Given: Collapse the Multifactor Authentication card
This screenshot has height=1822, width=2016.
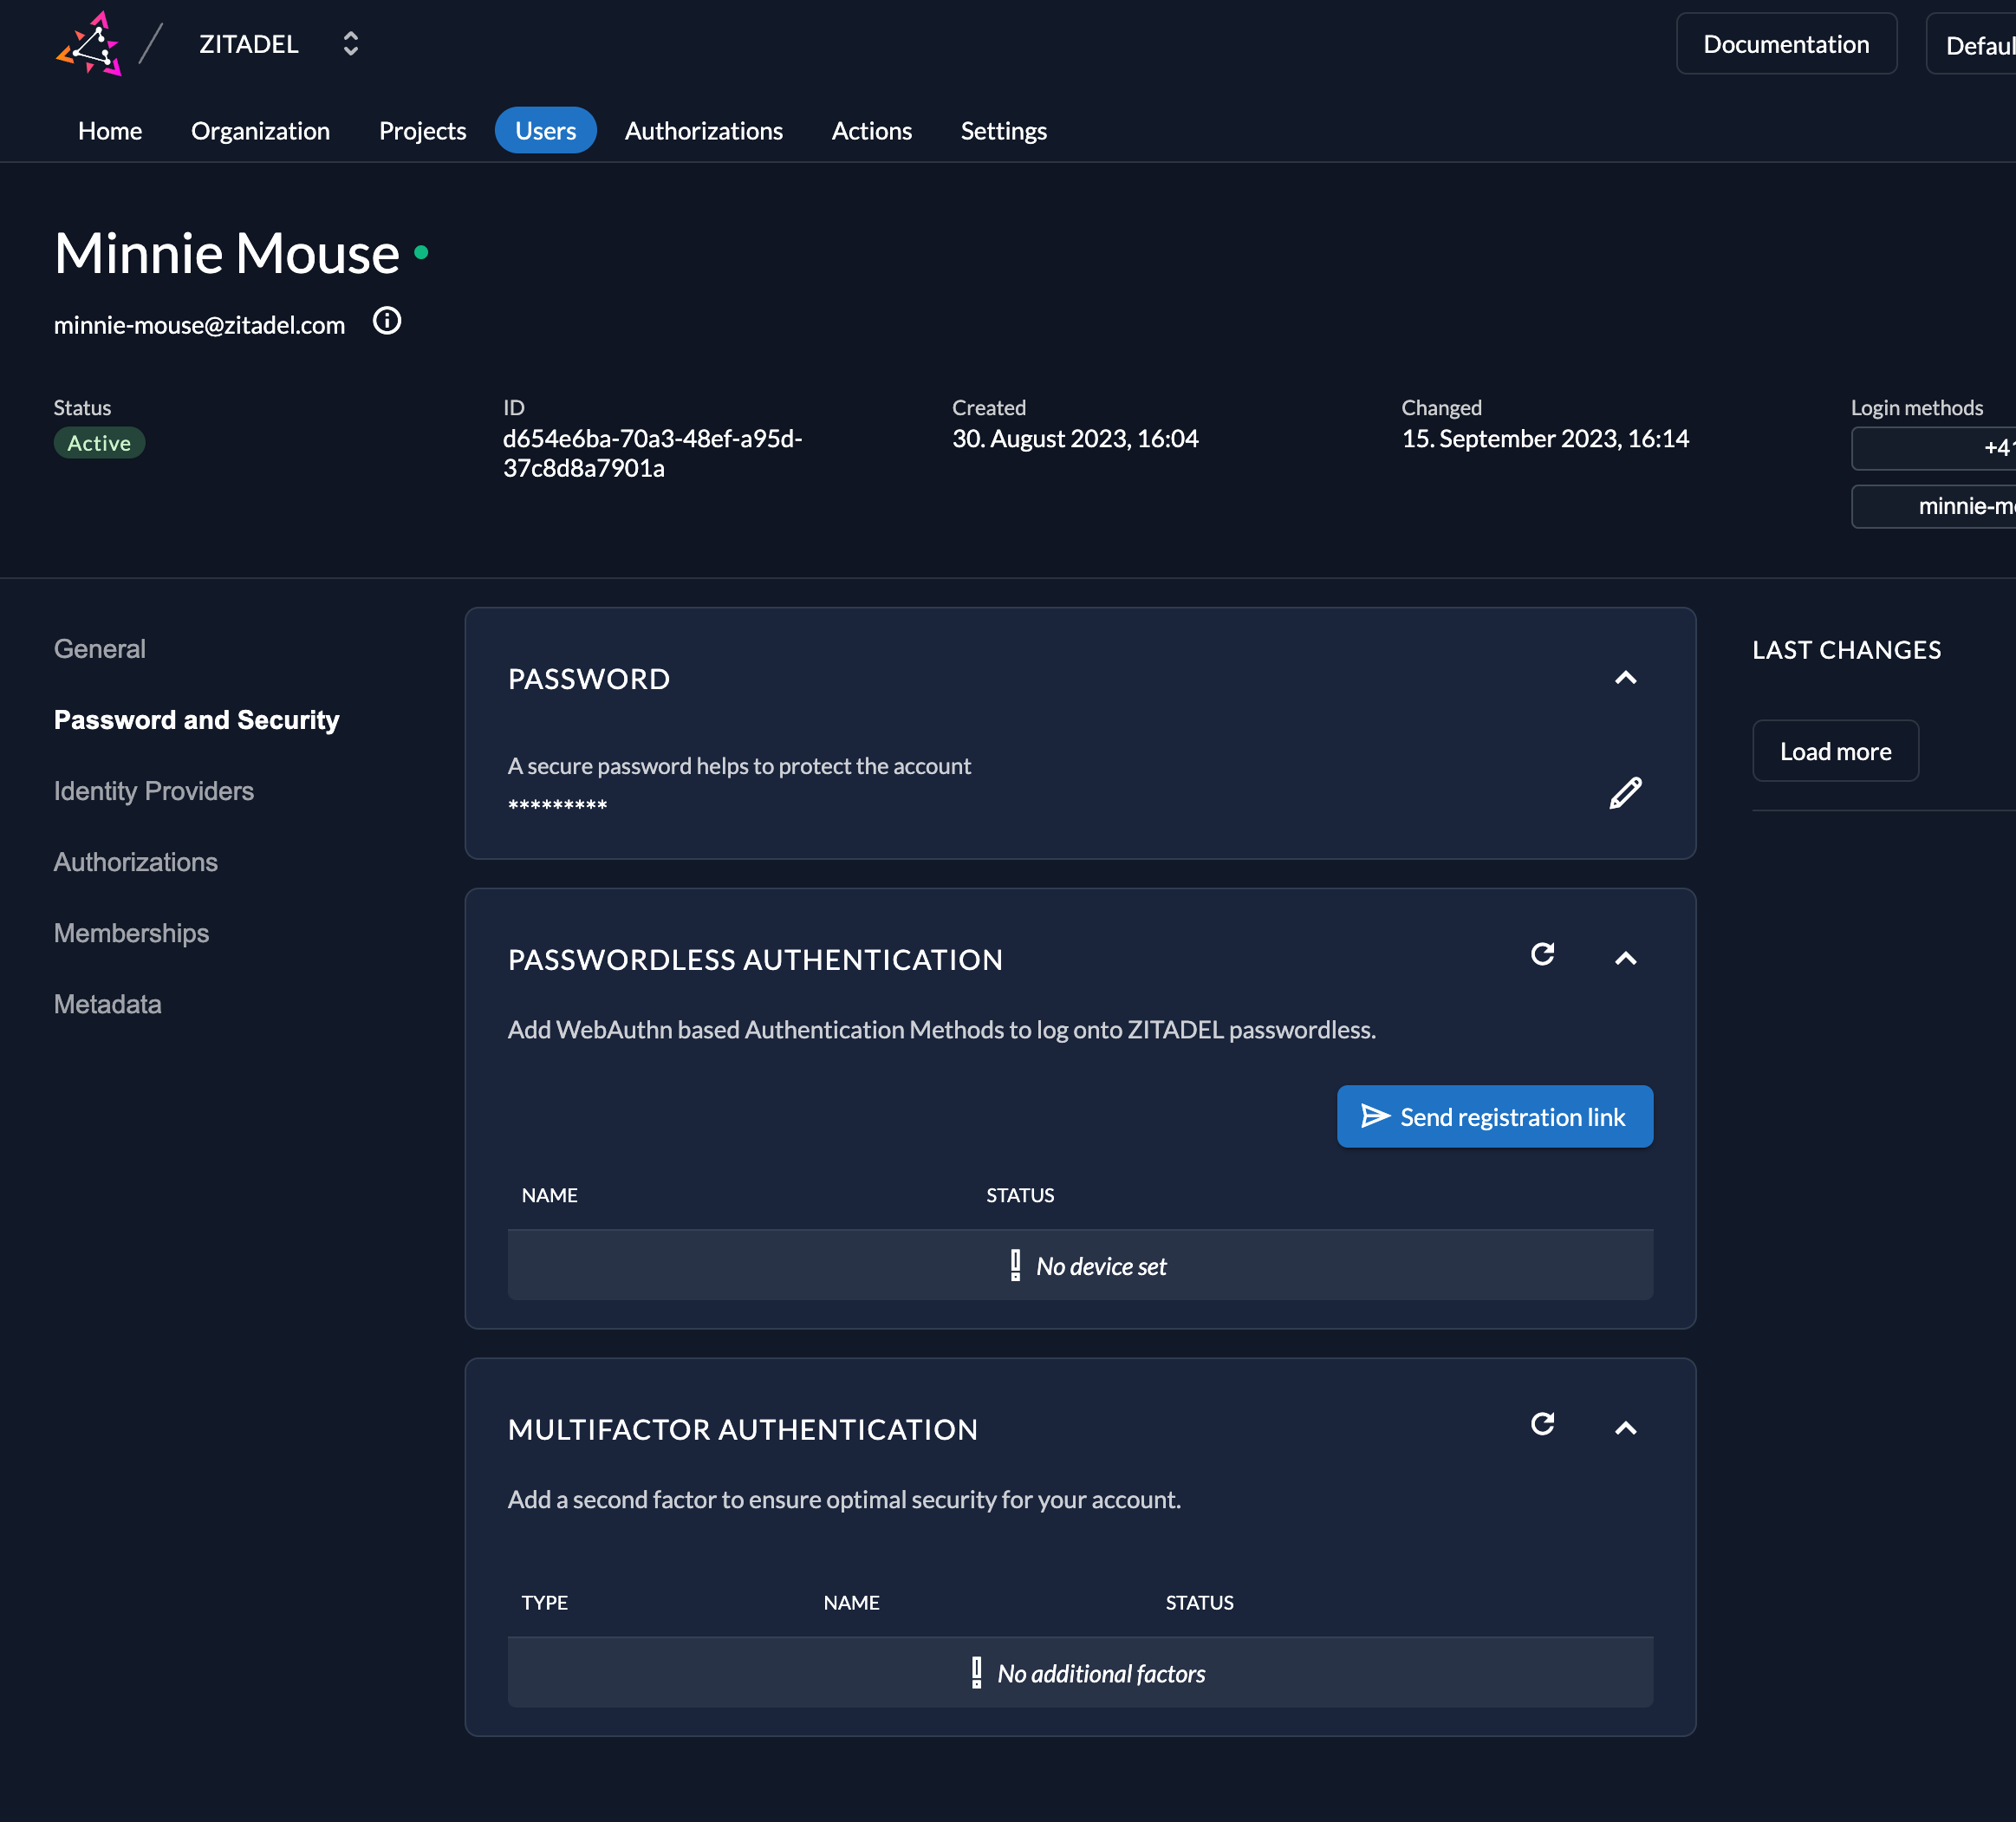Looking at the screenshot, I should 1626,1428.
